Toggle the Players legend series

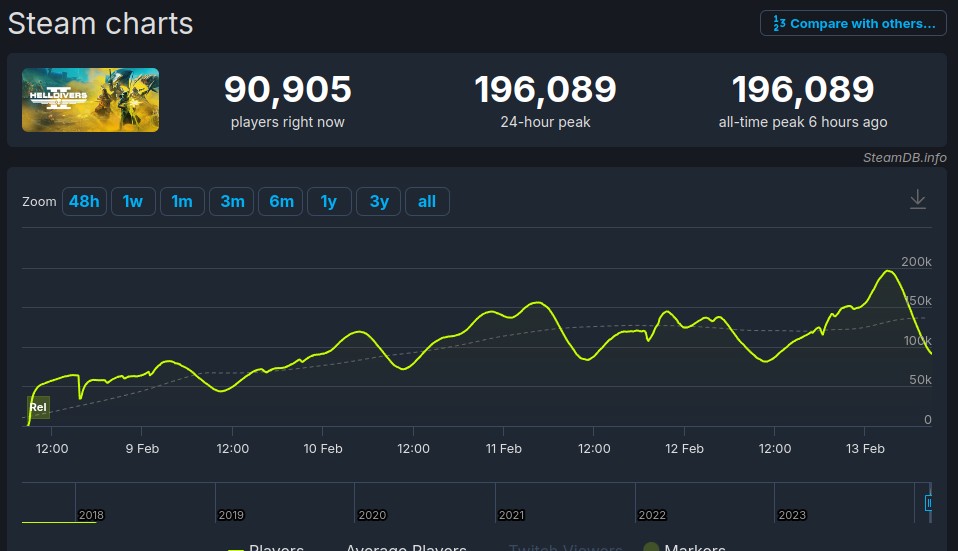point(266,547)
